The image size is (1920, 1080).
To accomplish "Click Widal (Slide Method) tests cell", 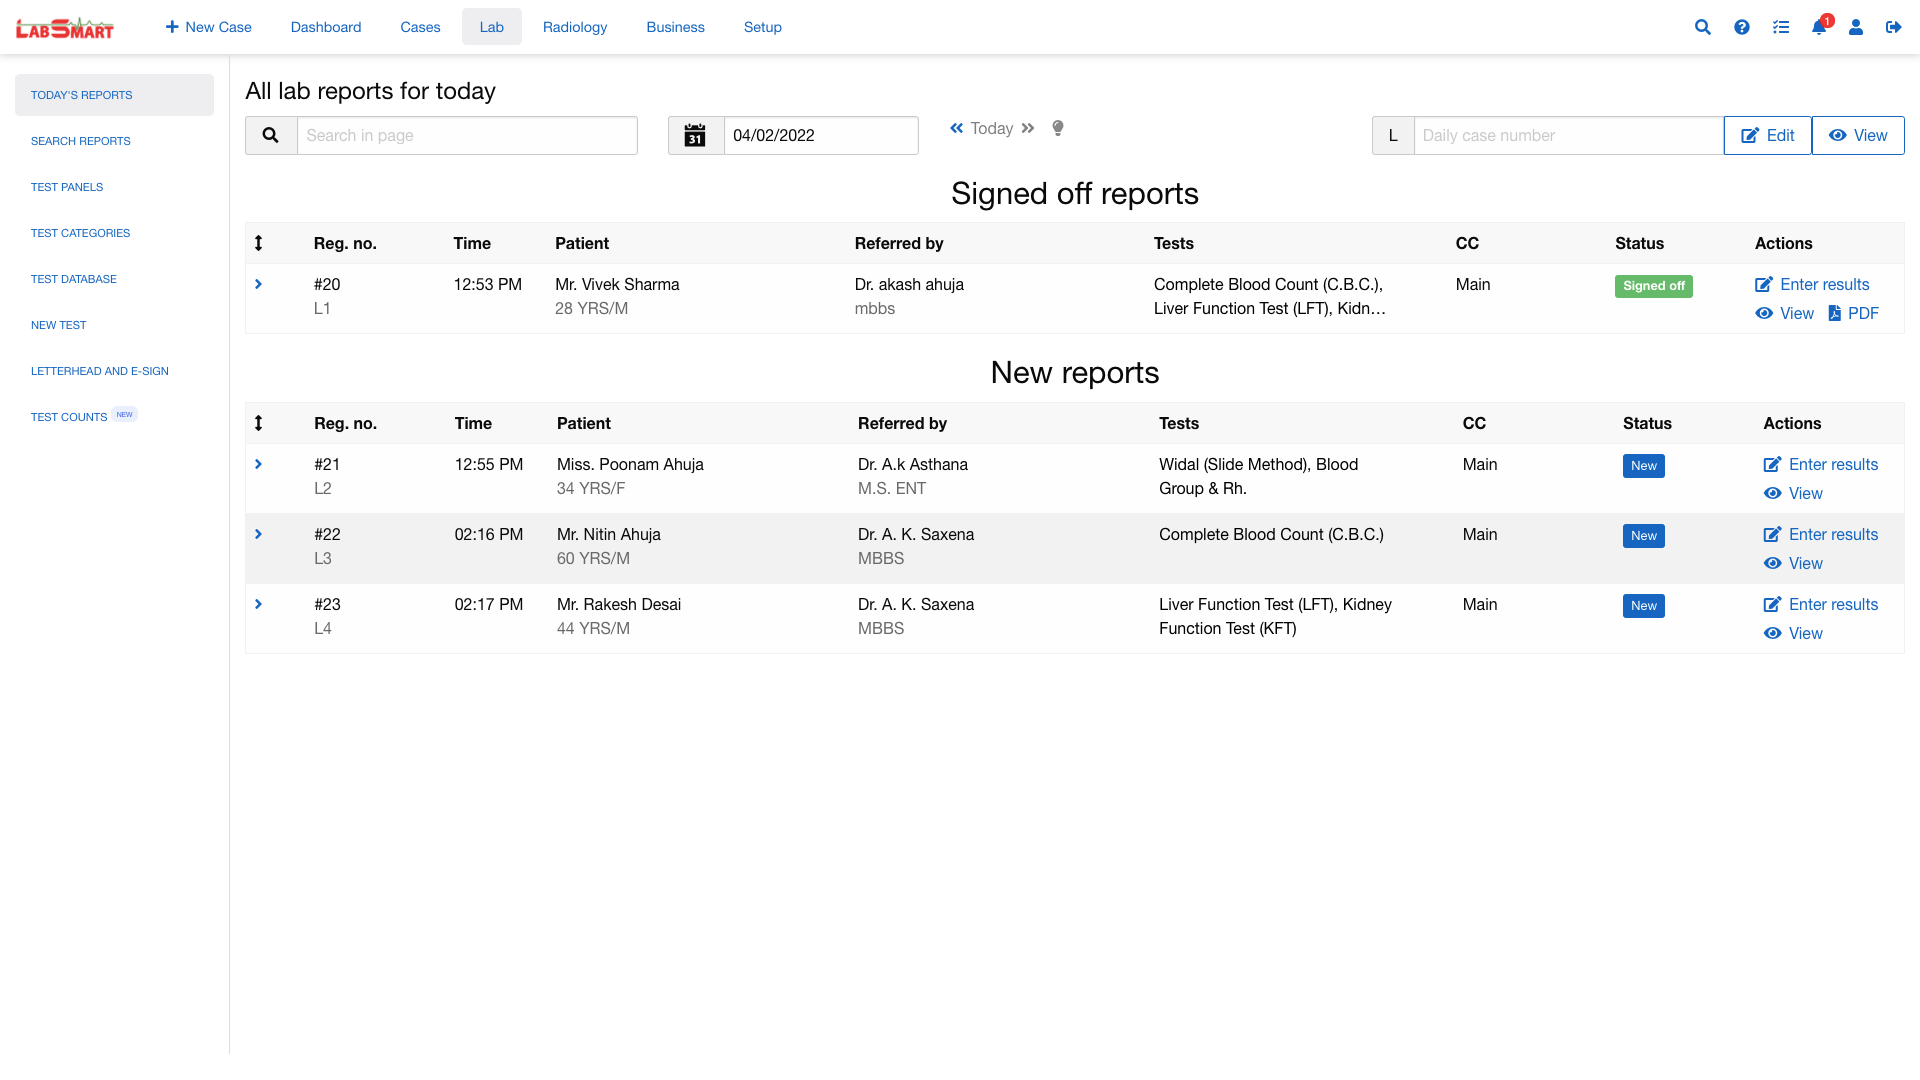I will click(x=1258, y=476).
